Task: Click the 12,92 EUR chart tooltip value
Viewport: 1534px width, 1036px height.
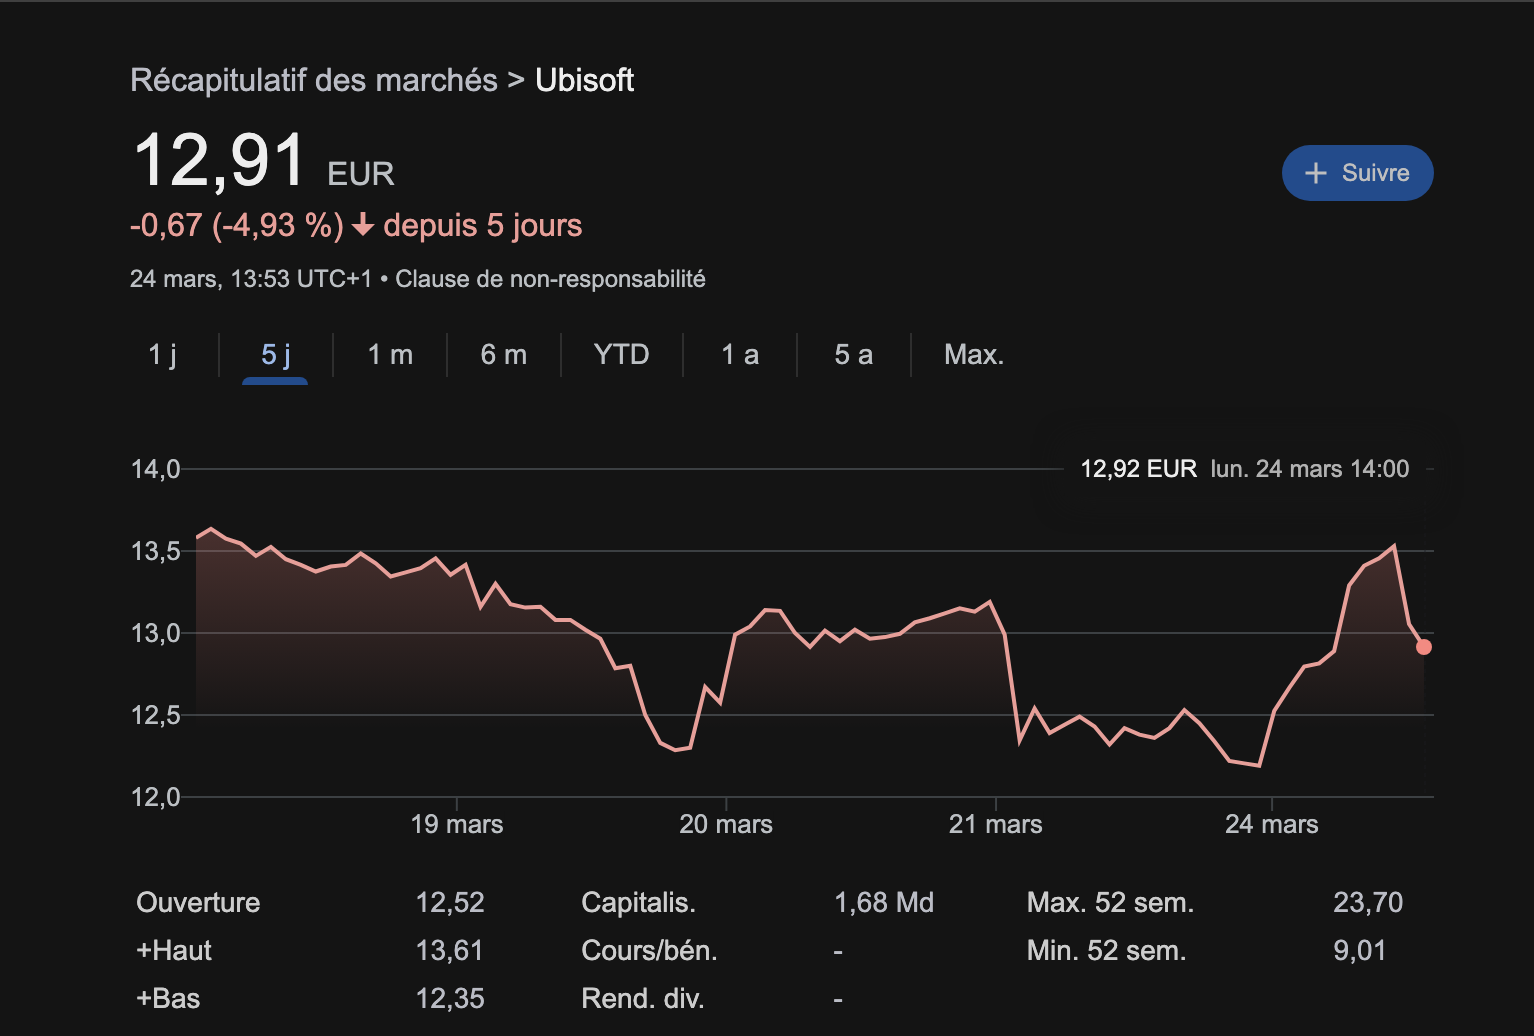Action: pyautogui.click(x=1139, y=469)
